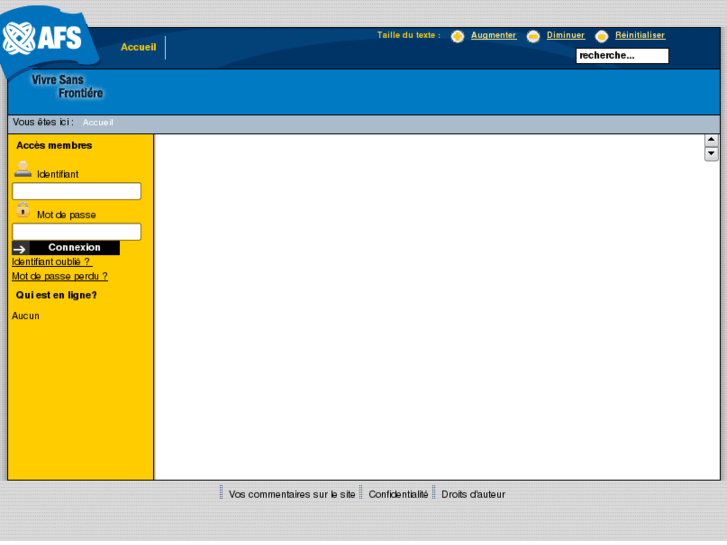Open the Mot de passe perdu link
The width and height of the screenshot is (727, 545).
[x=60, y=276]
